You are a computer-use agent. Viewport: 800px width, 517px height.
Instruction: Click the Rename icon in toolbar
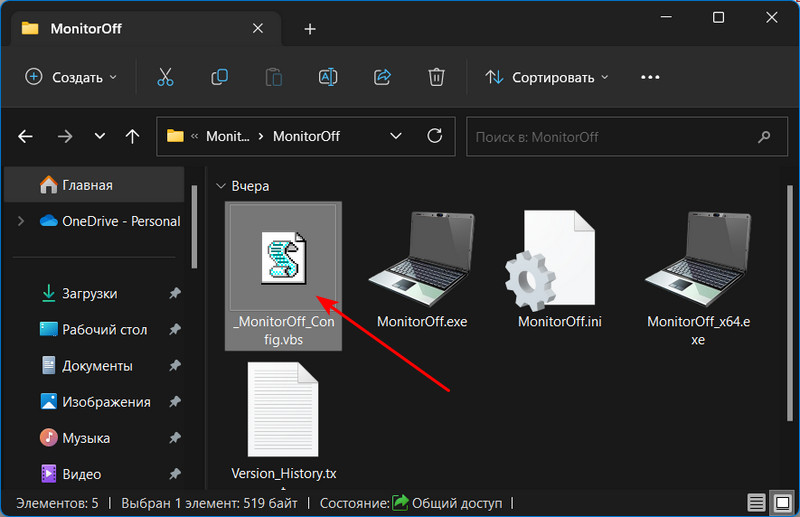coord(328,77)
